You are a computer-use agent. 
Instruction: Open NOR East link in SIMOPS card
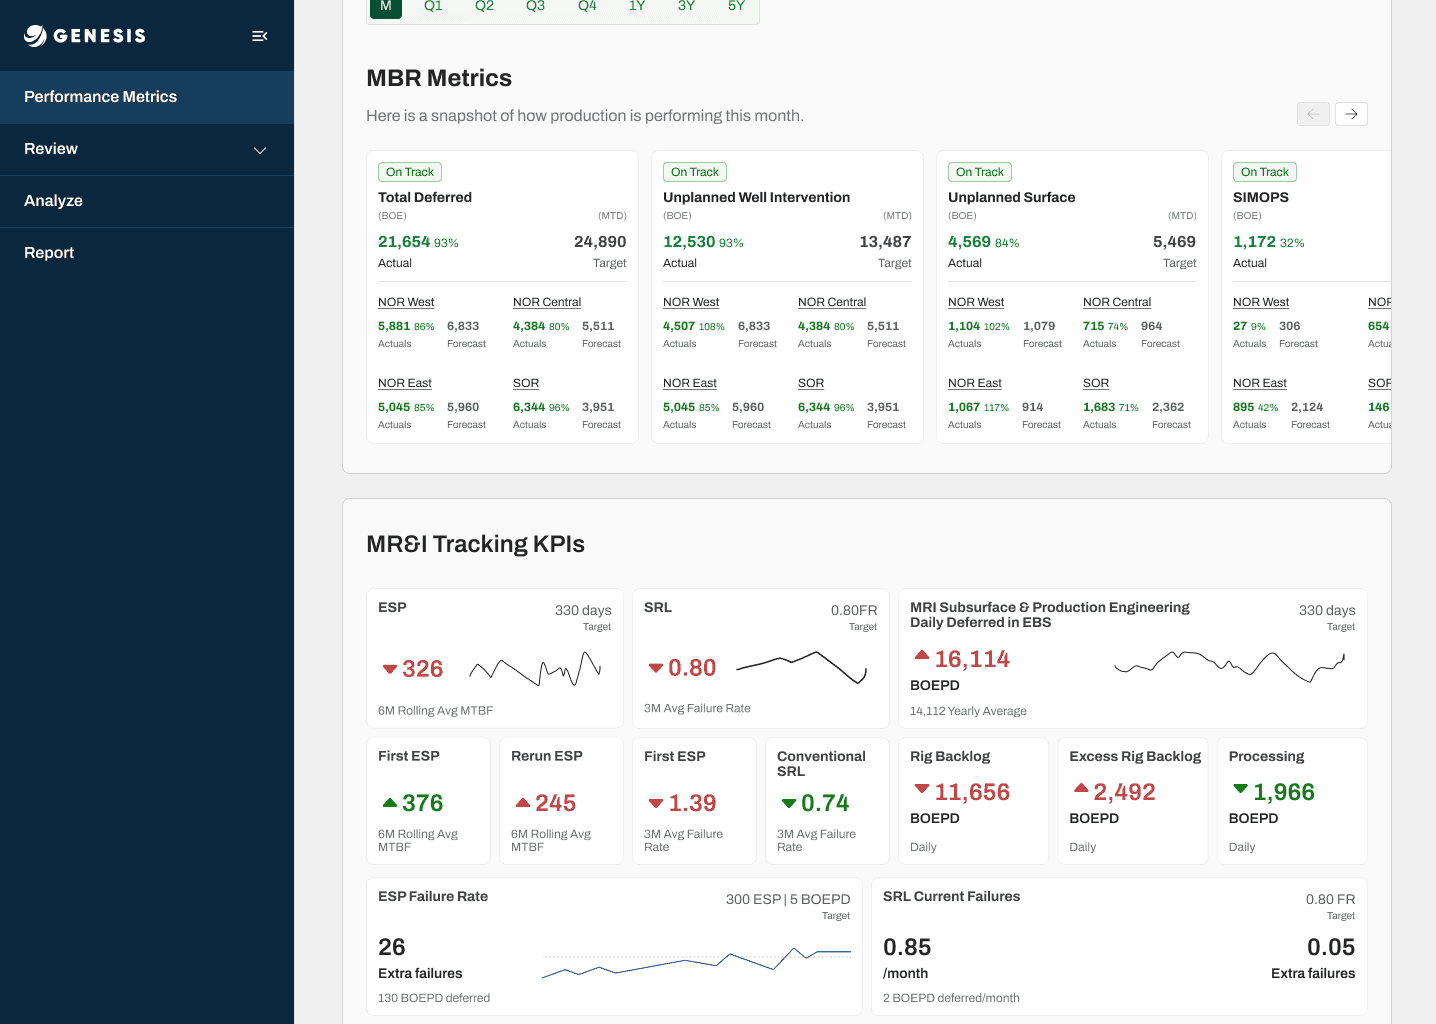(1260, 383)
